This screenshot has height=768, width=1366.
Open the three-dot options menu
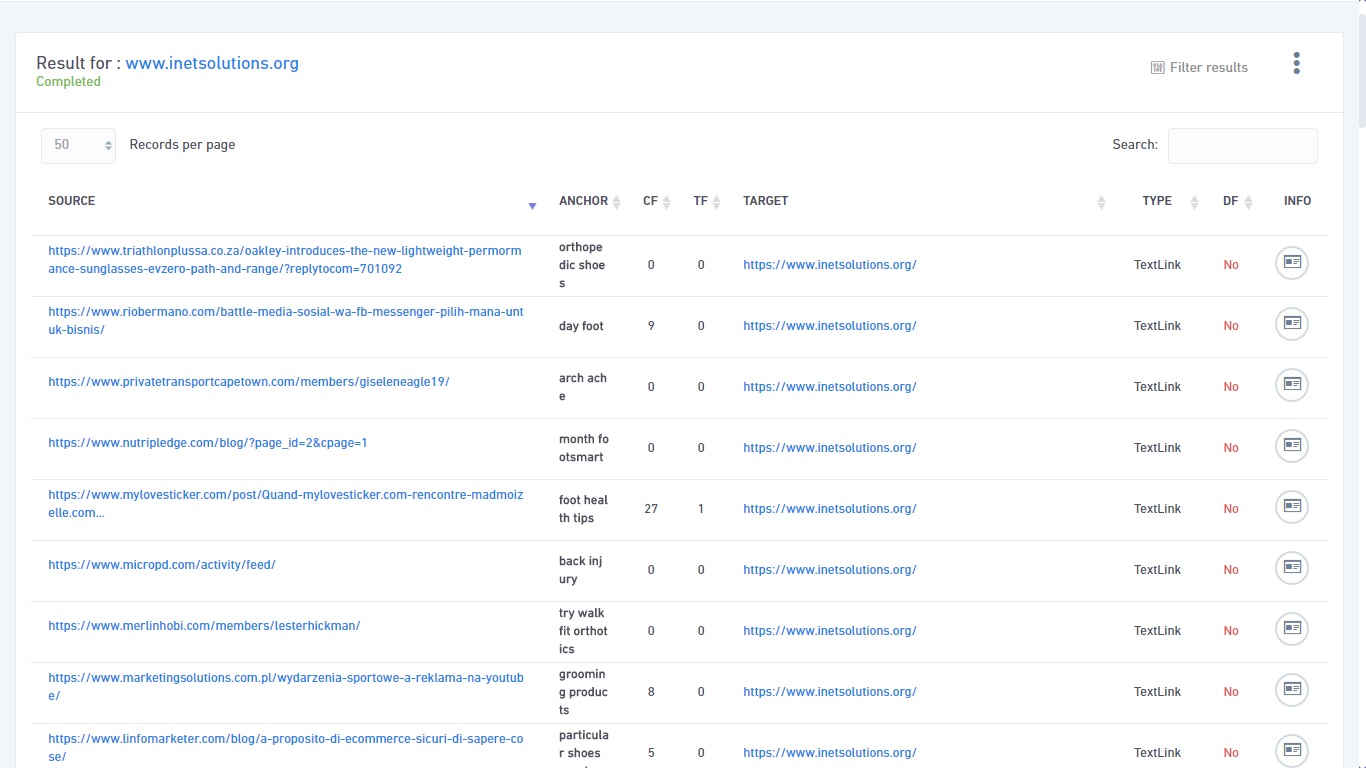pyautogui.click(x=1296, y=64)
